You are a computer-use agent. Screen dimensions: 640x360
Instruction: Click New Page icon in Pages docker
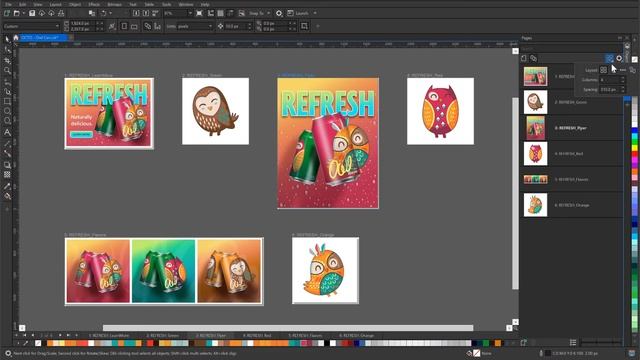524,58
